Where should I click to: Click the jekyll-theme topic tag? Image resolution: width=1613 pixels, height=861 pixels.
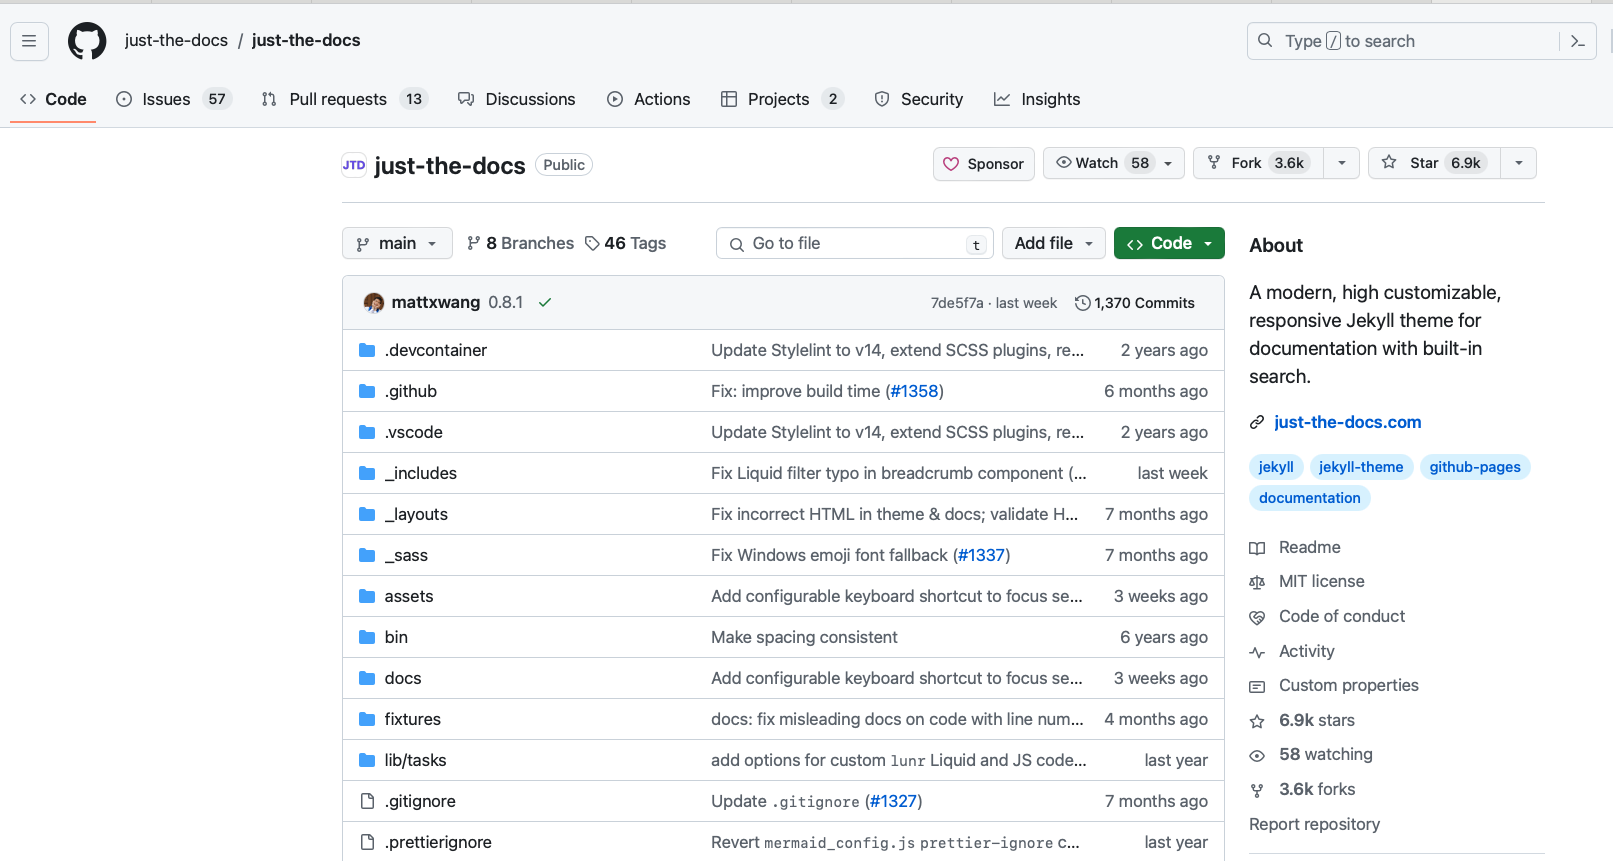point(1360,467)
